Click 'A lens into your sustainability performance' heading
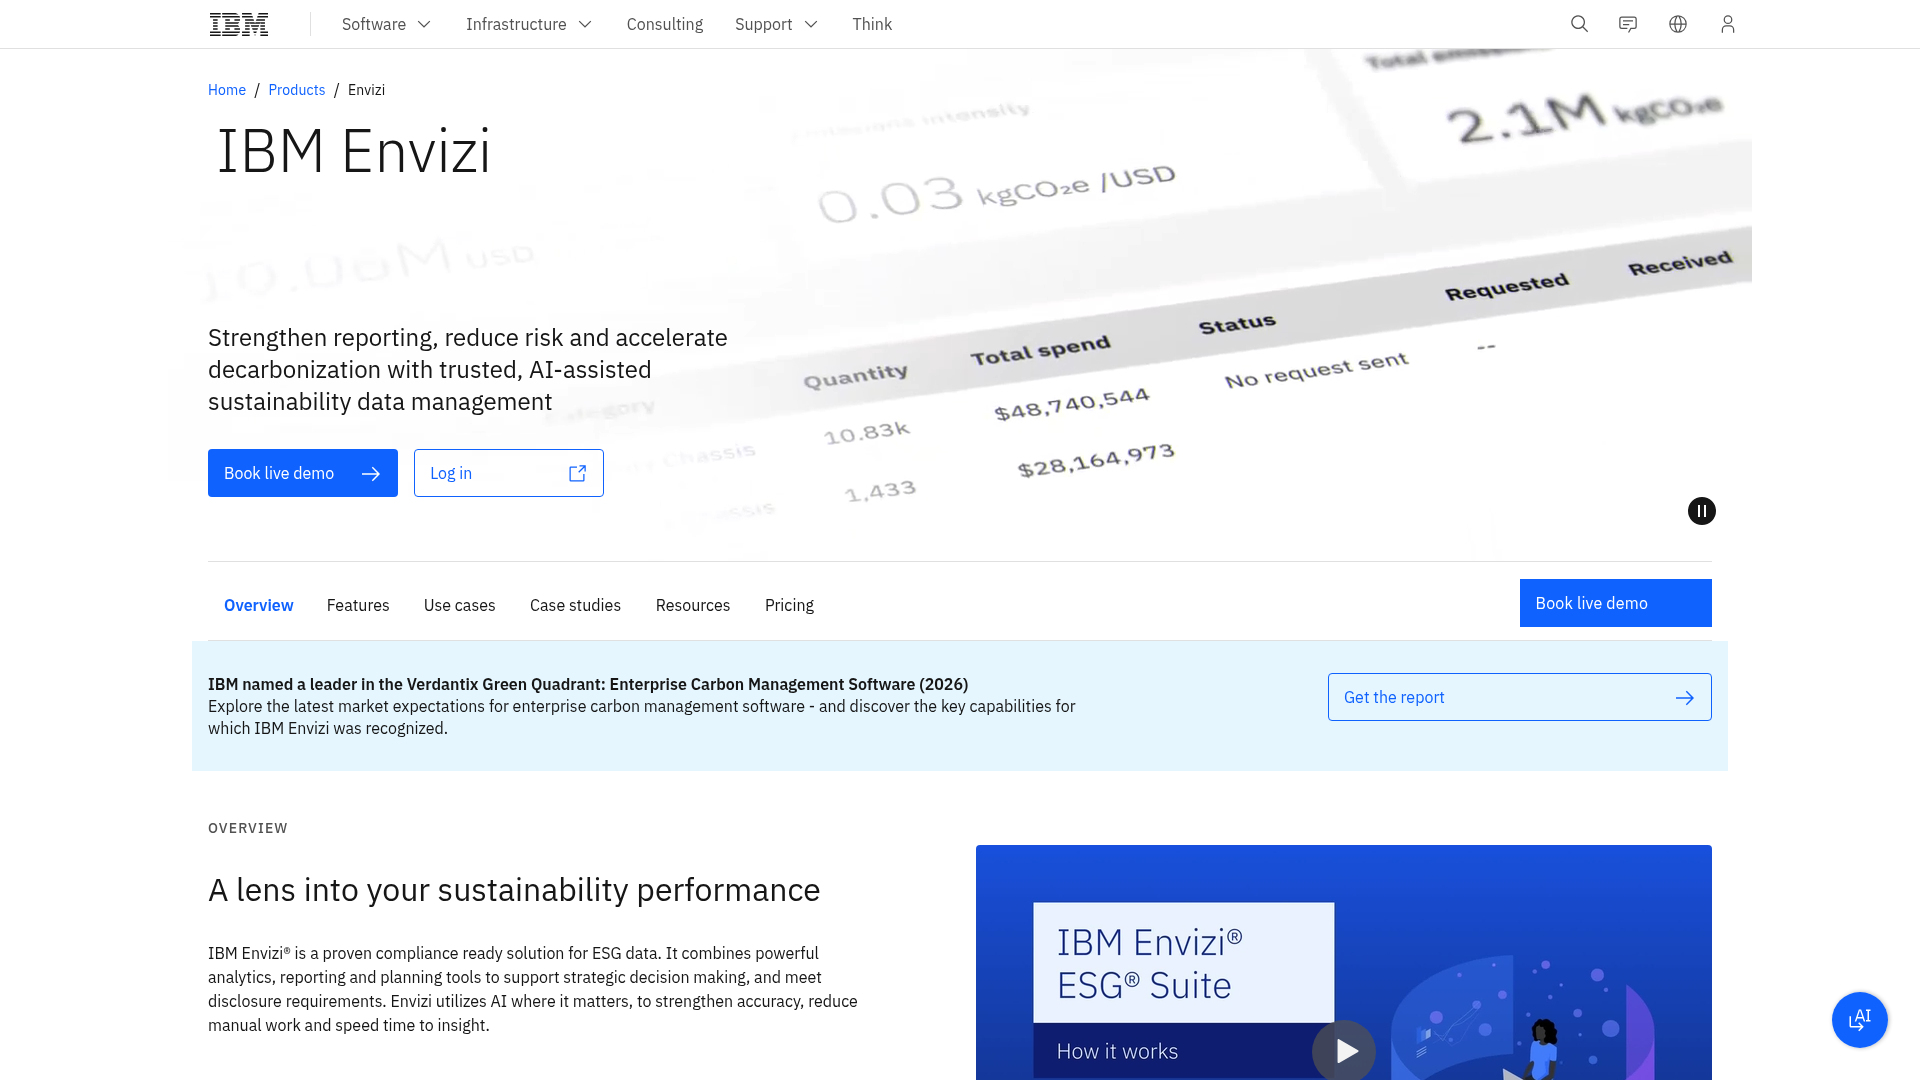The height and width of the screenshot is (1080, 1920). 514,890
